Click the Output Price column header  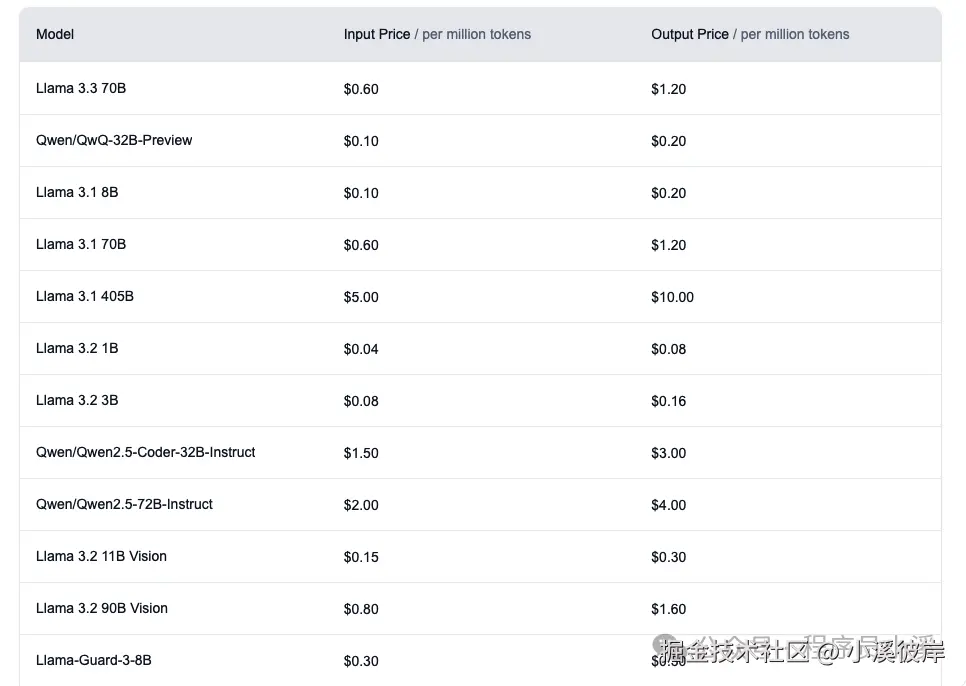click(690, 34)
